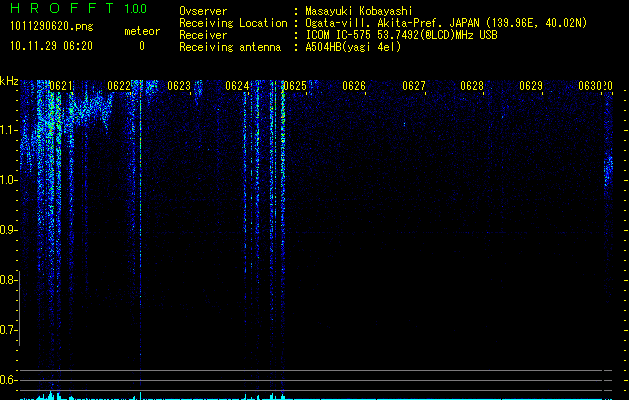The height and width of the screenshot is (400, 629).
Task: Click the 0625 time marker
Action: coord(295,86)
